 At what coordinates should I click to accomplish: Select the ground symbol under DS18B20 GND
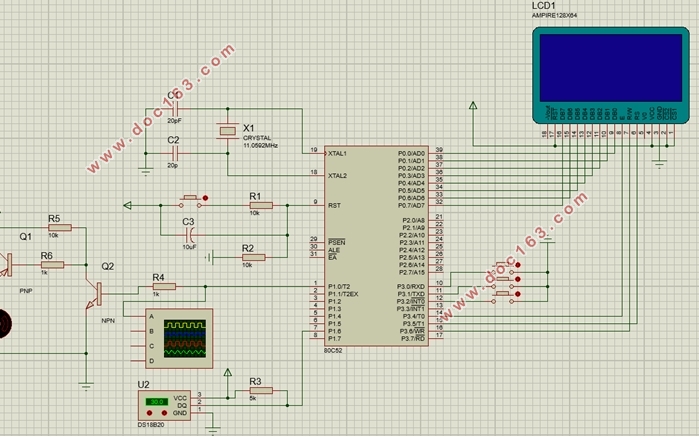coord(213,431)
